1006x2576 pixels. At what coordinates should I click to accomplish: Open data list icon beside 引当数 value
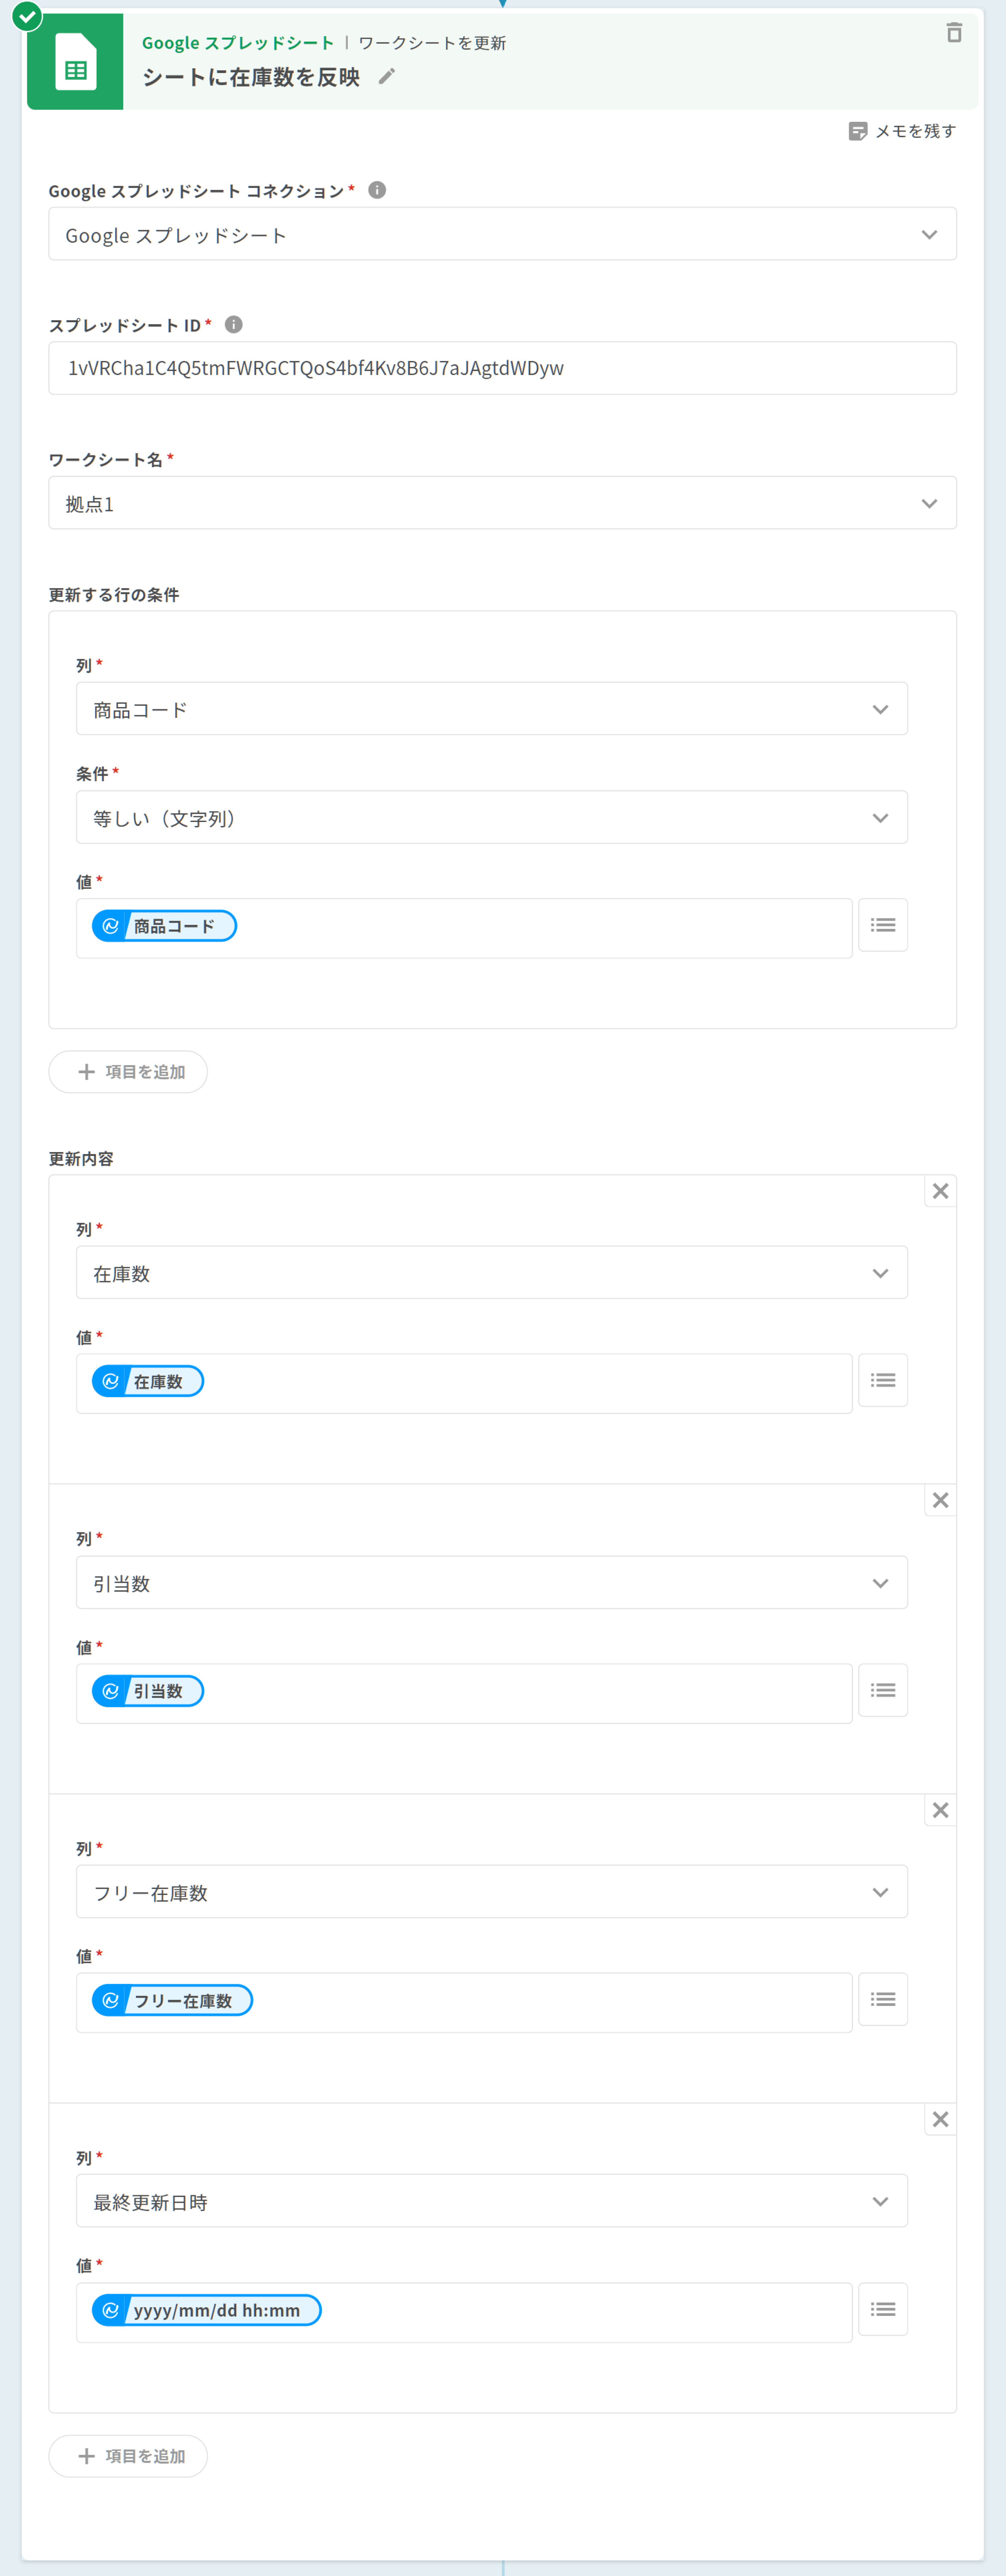tap(882, 1690)
